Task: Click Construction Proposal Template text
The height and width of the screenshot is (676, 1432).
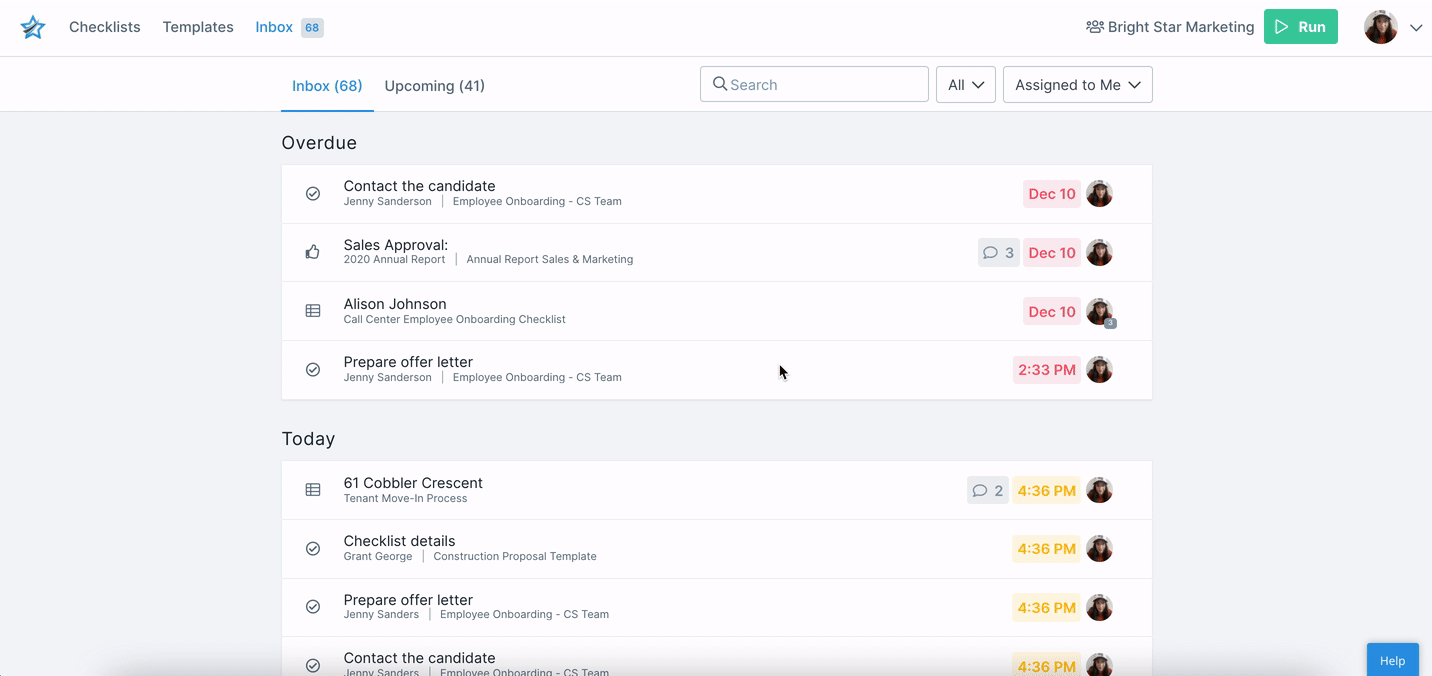Action: (x=515, y=556)
